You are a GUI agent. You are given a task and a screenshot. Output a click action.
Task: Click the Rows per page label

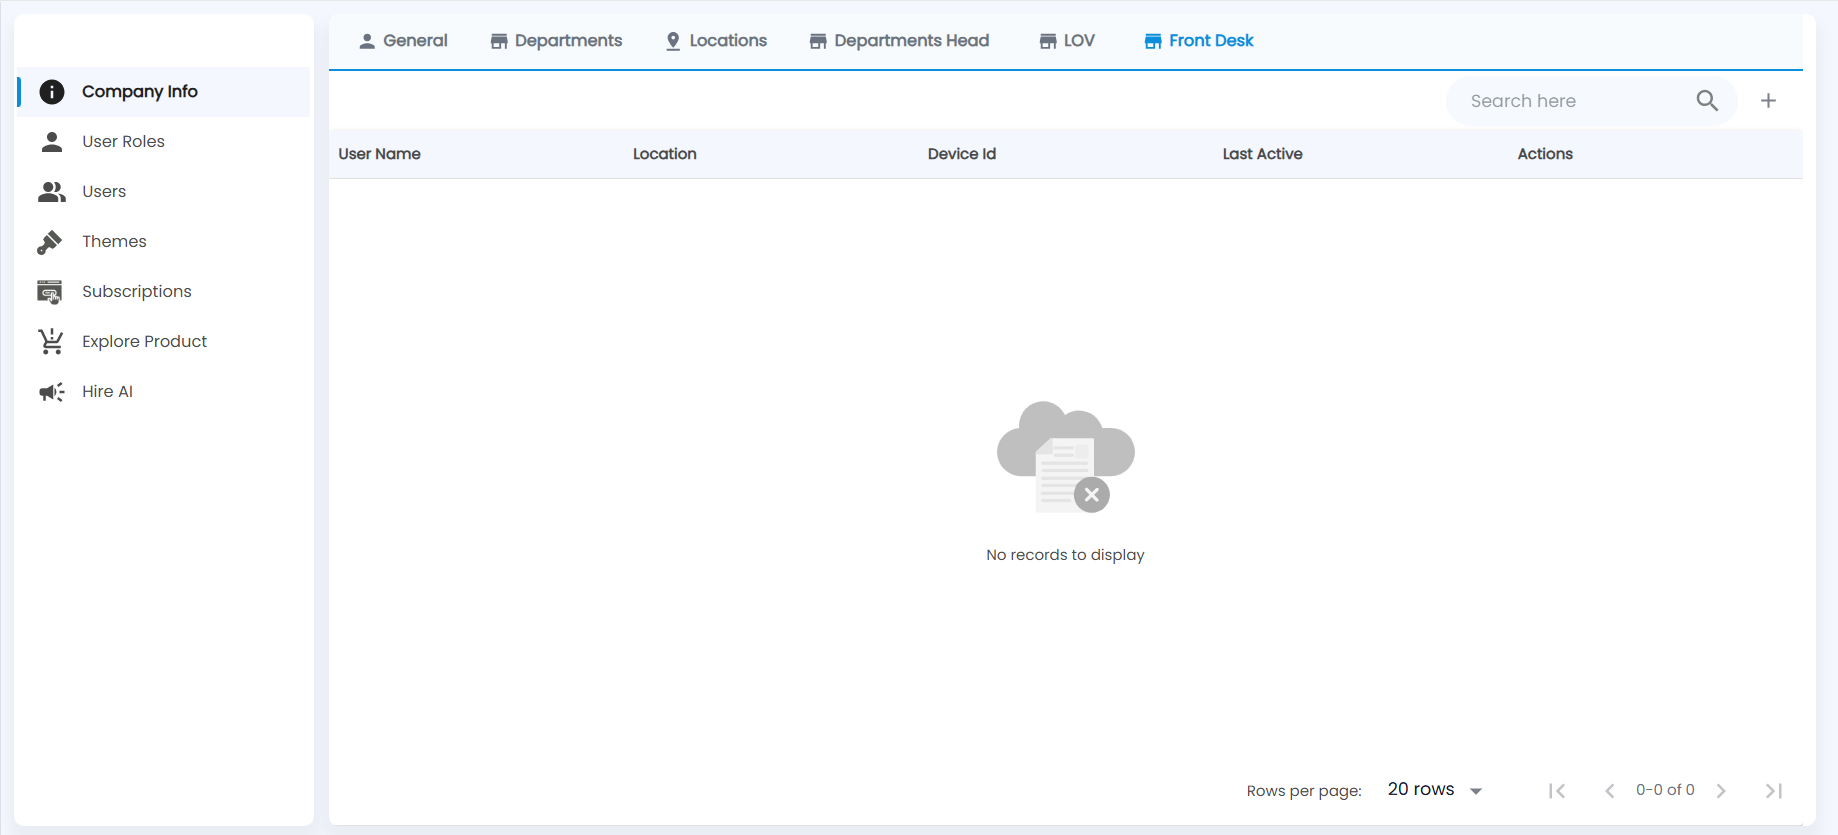[x=1304, y=791]
